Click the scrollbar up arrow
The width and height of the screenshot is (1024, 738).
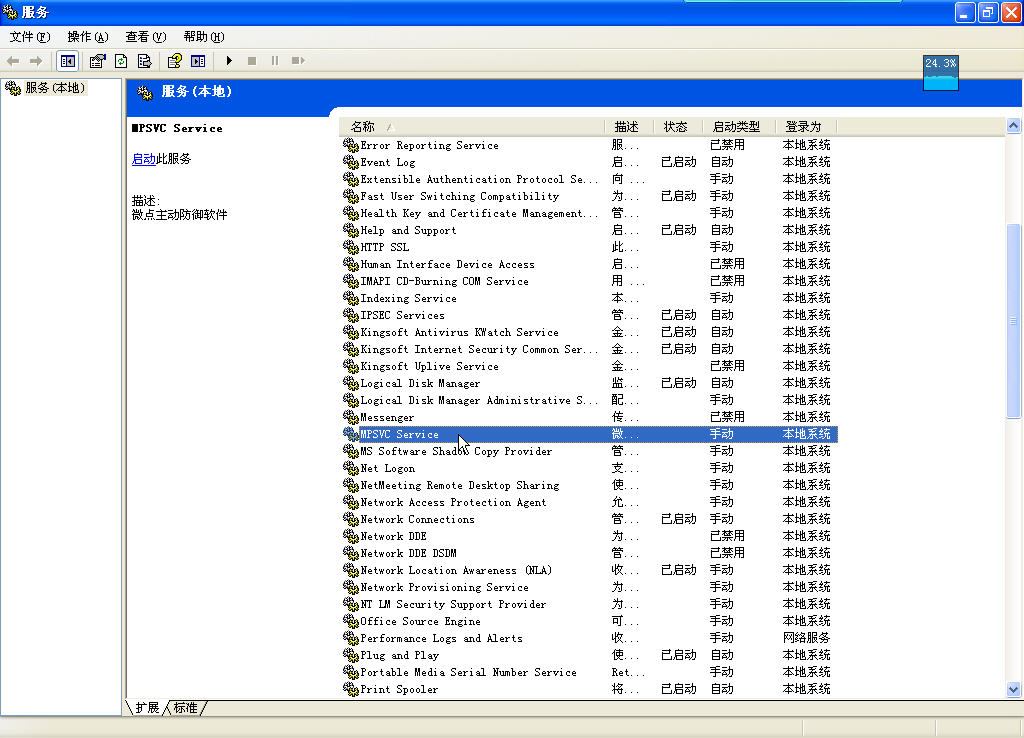point(1014,125)
